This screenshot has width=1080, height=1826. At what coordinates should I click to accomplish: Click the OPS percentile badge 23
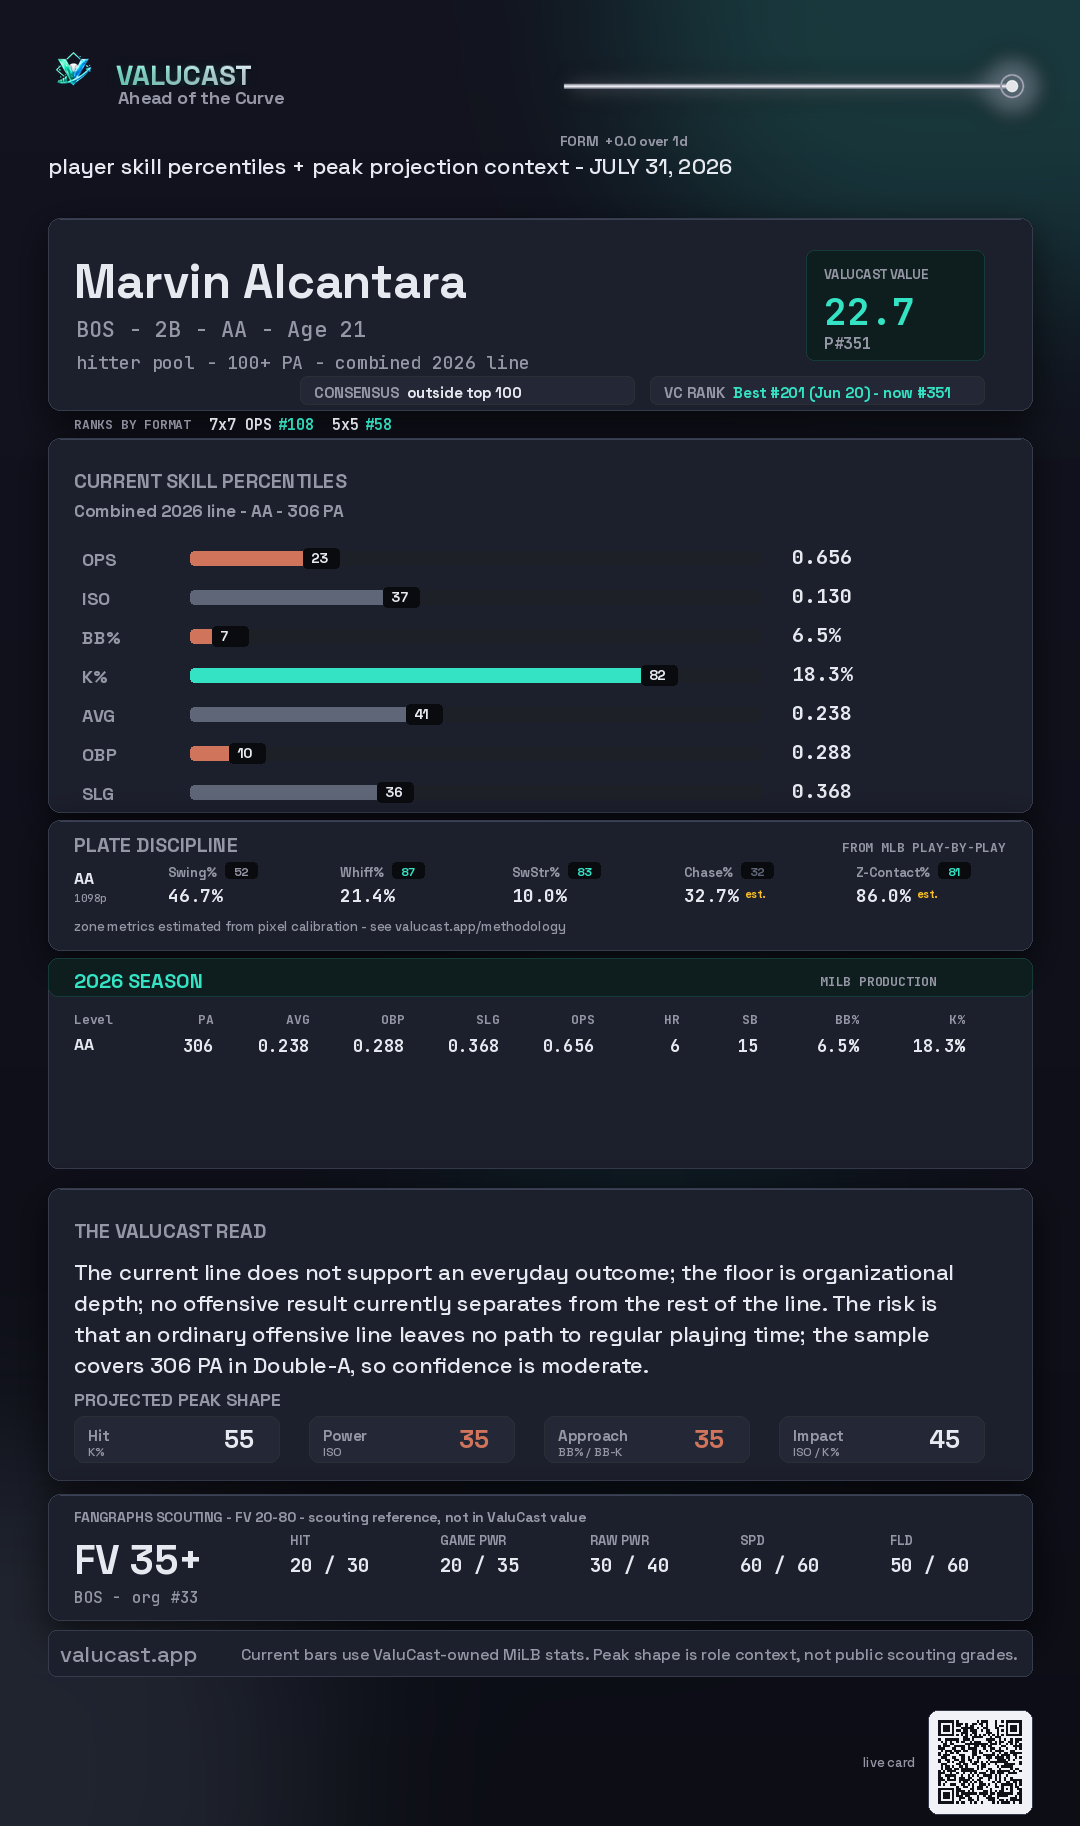[x=320, y=558]
